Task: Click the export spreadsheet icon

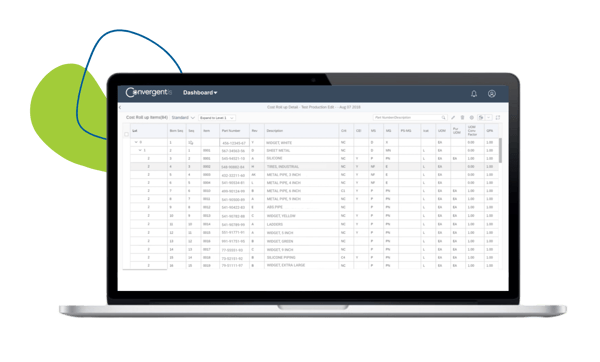Action: pos(481,117)
